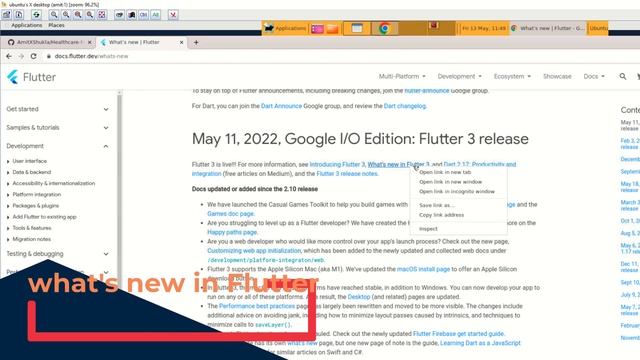The width and height of the screenshot is (640, 360).
Task: Click the browser forward arrow
Action: click(21, 56)
